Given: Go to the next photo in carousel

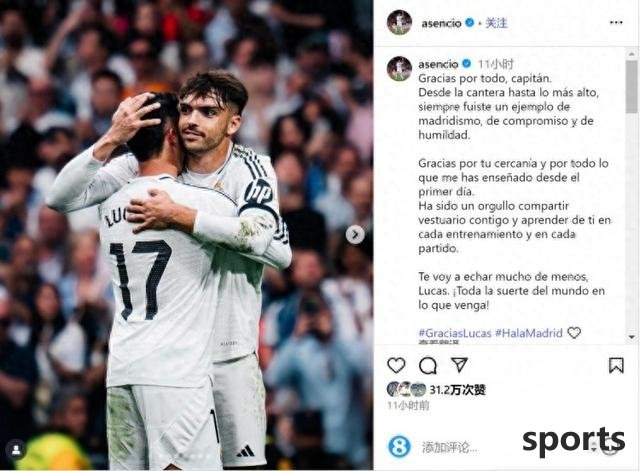Looking at the screenshot, I should pos(355,235).
